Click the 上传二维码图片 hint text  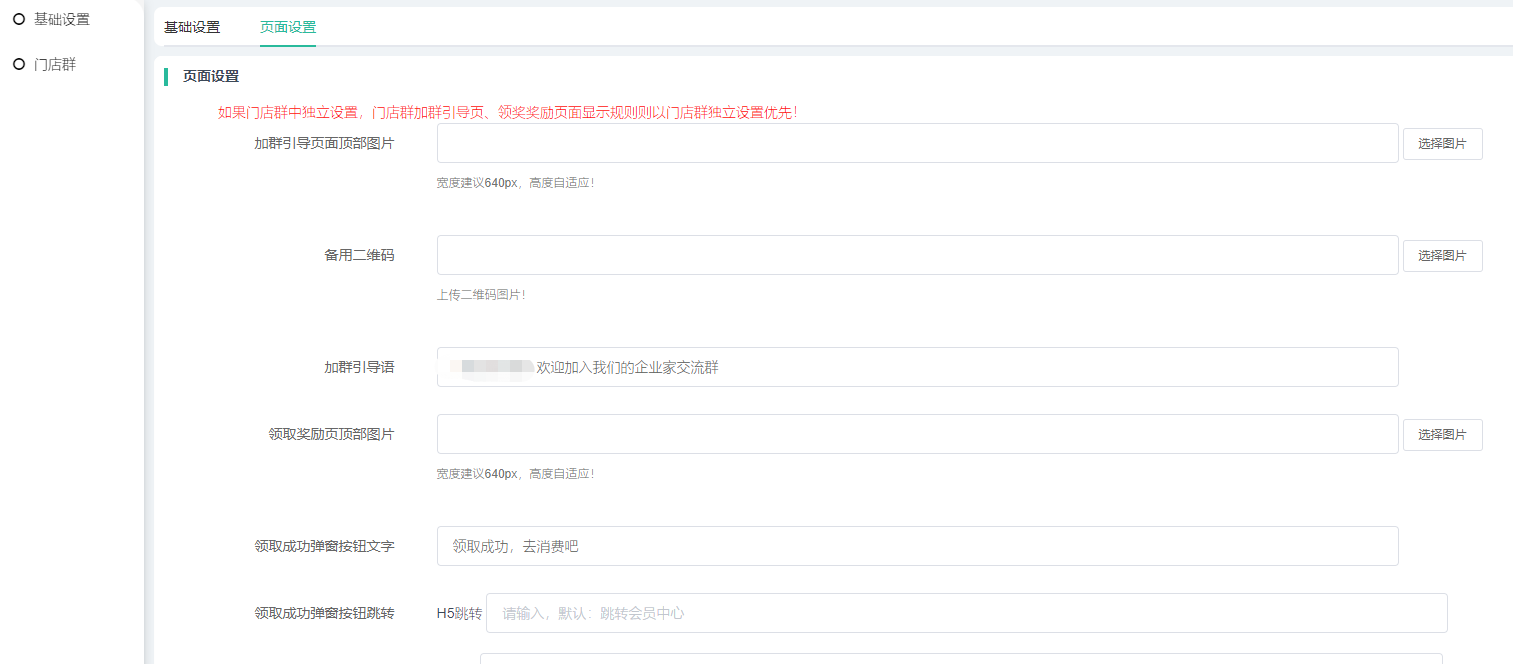(481, 295)
